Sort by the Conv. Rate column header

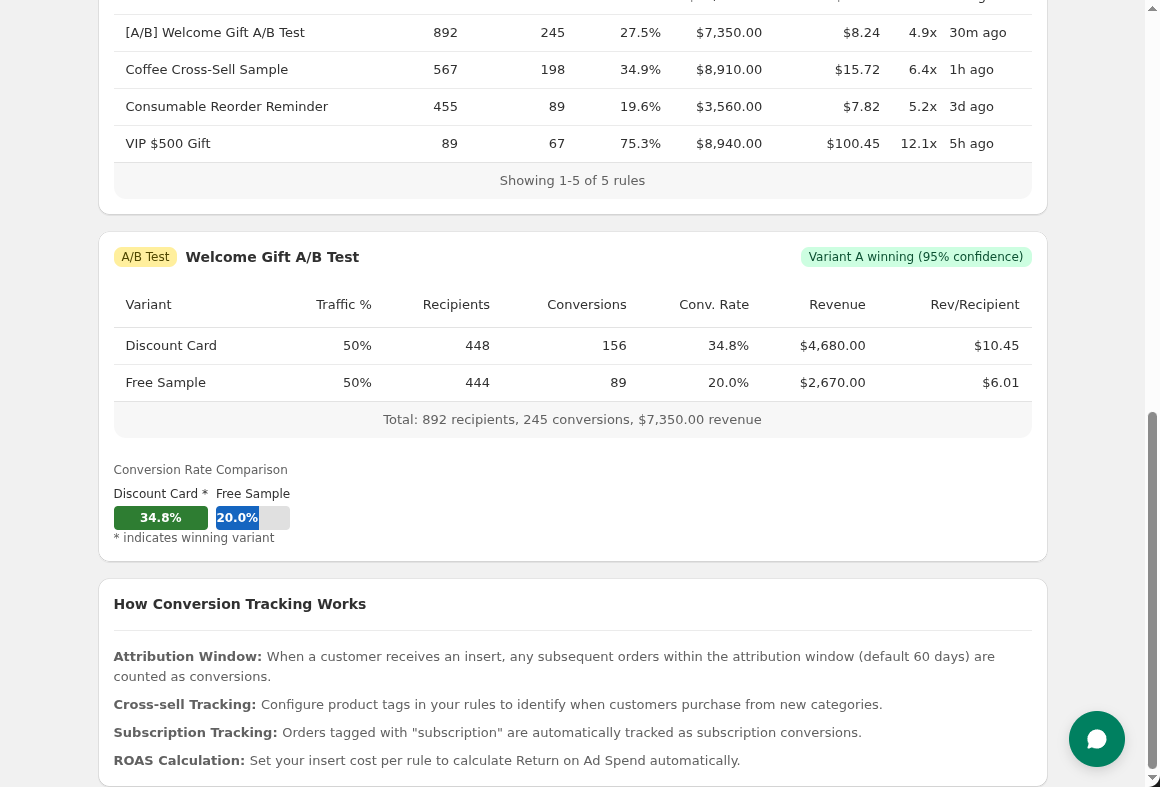point(714,304)
